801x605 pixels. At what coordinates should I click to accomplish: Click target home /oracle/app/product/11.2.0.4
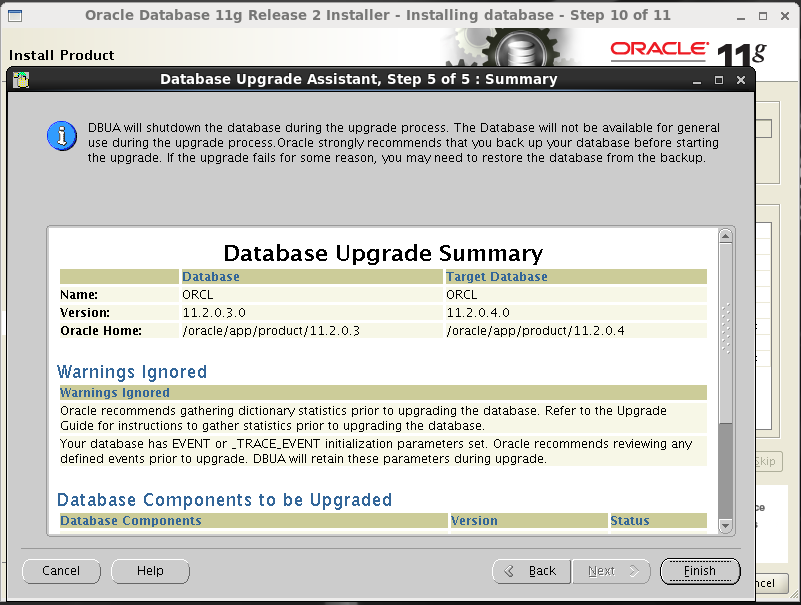point(535,331)
